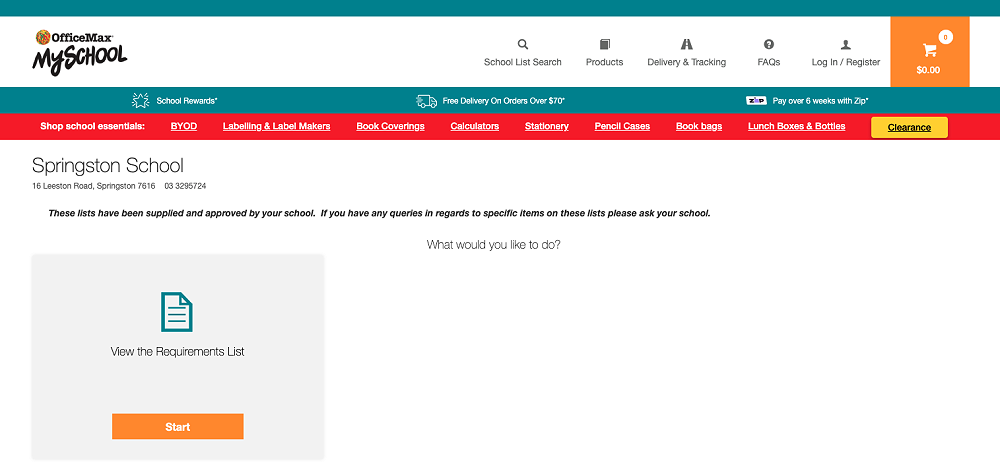
Task: Select Labelling & Label Makers link
Action: [x=276, y=126]
